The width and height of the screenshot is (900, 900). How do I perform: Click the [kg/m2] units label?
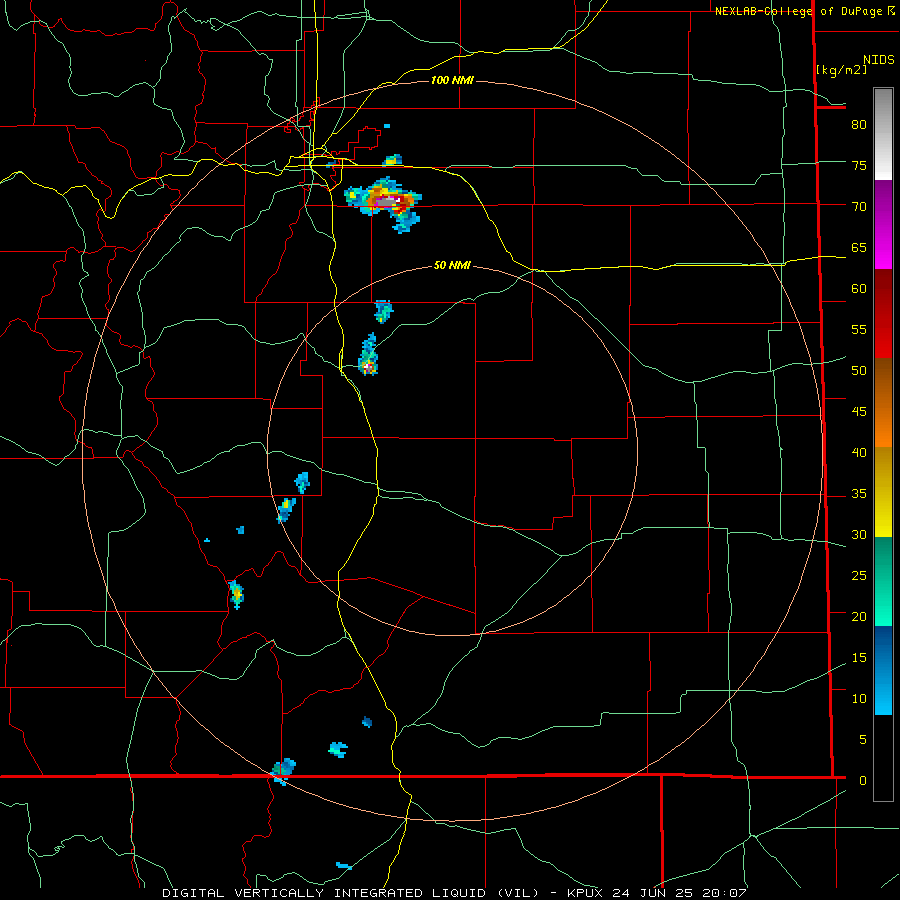841,70
